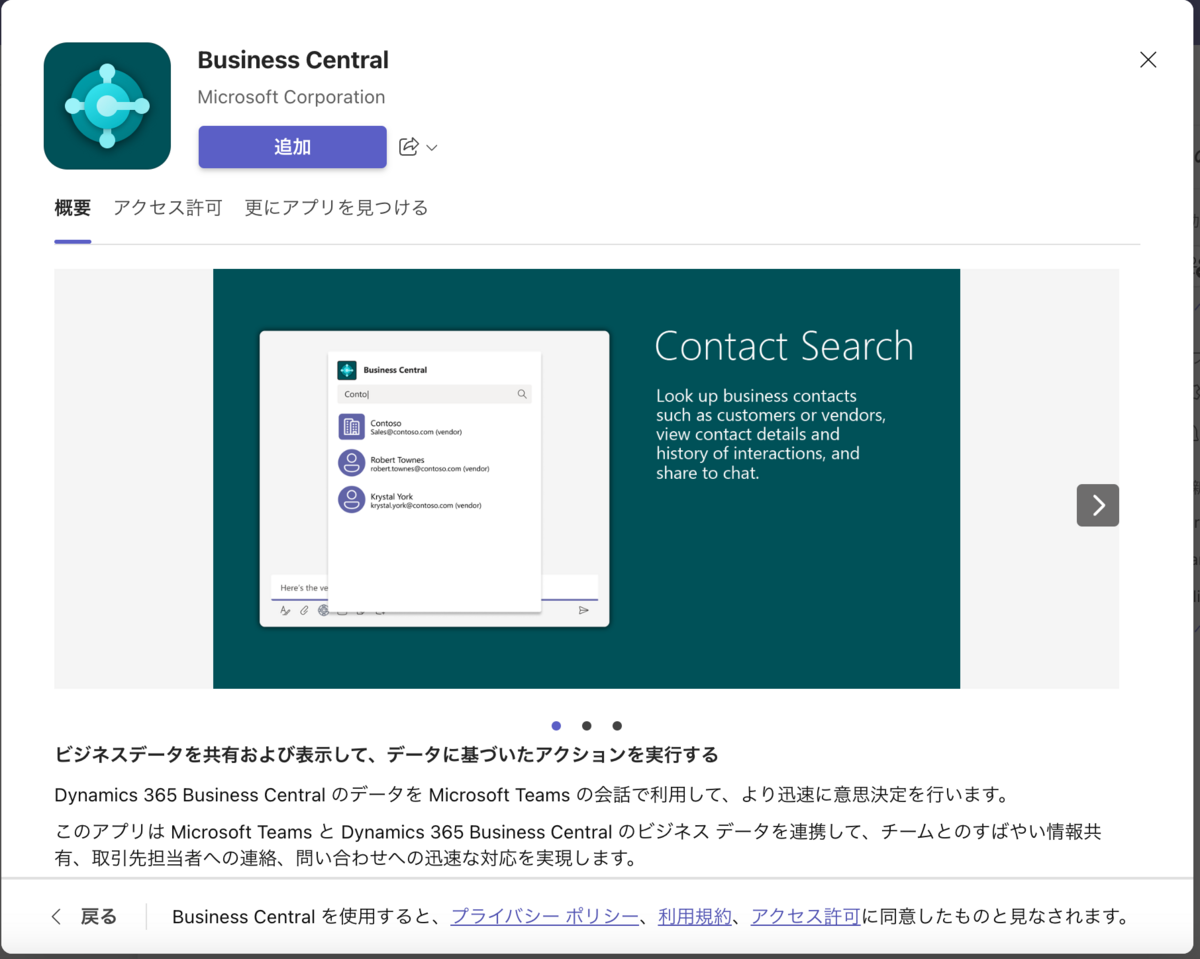Click Robert Townes' avatar icon
The height and width of the screenshot is (959, 1200).
click(x=351, y=462)
